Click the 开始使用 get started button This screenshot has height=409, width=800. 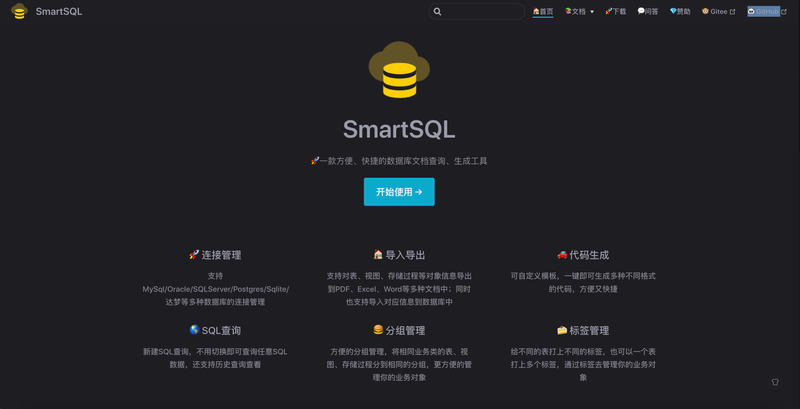(x=399, y=192)
